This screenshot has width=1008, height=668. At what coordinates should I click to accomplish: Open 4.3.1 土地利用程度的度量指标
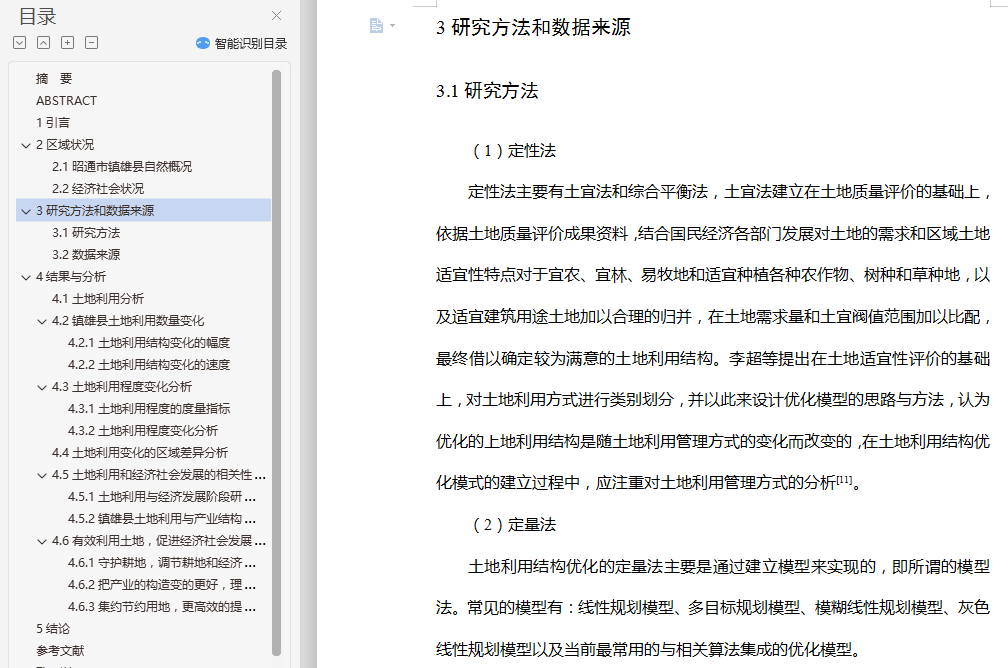tap(149, 408)
